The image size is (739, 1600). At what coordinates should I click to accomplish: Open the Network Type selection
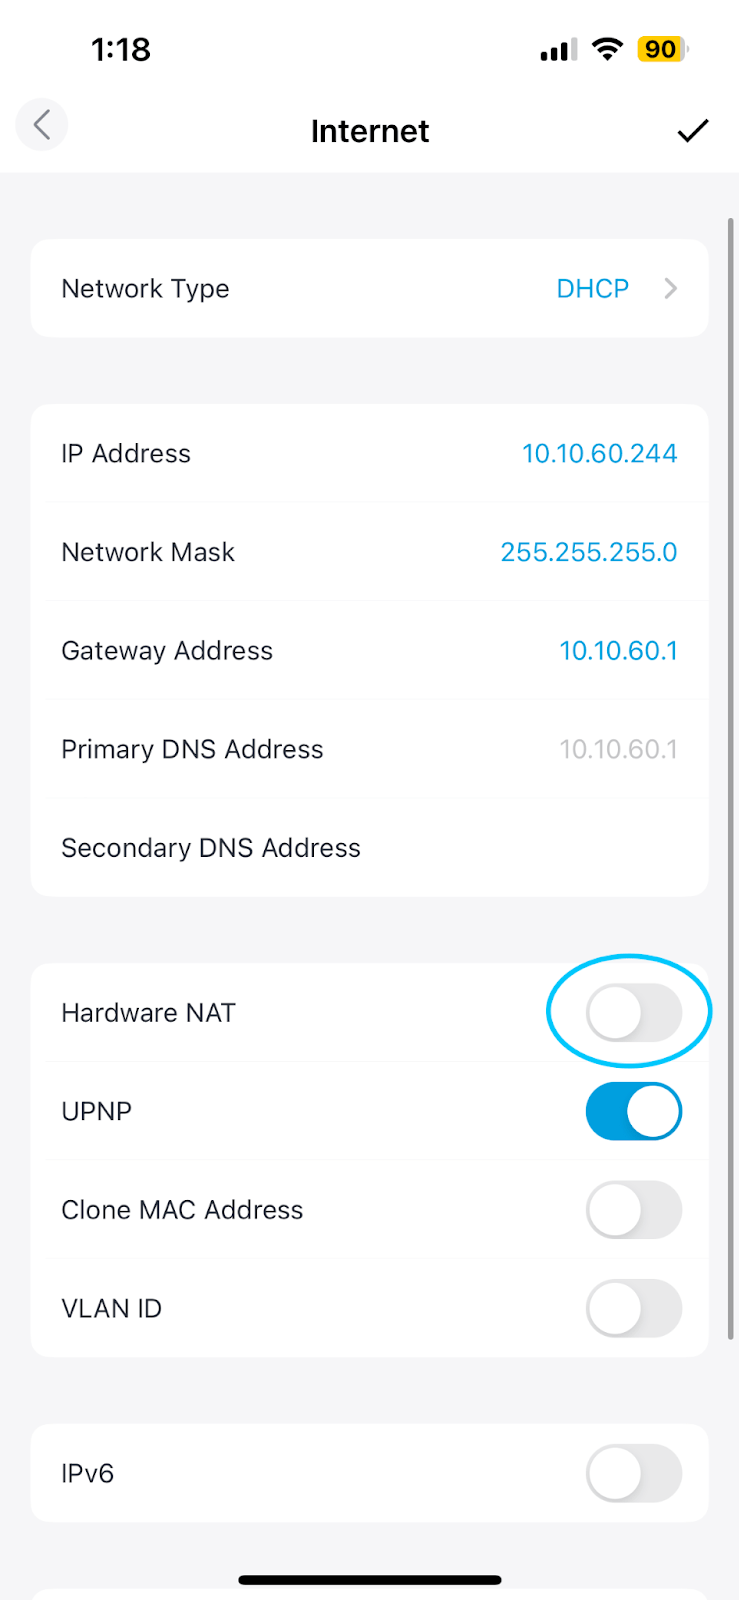click(x=370, y=288)
